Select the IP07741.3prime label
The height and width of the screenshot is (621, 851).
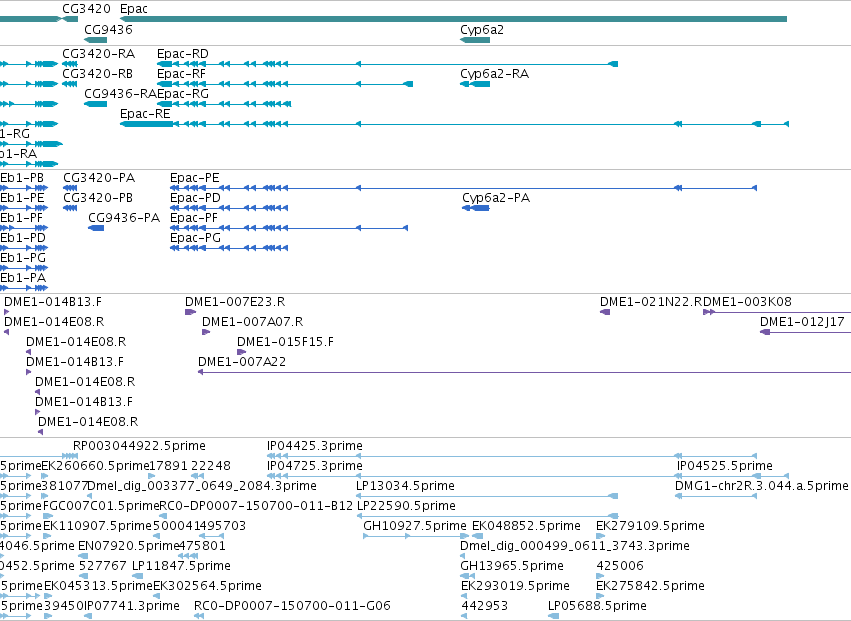132,606
